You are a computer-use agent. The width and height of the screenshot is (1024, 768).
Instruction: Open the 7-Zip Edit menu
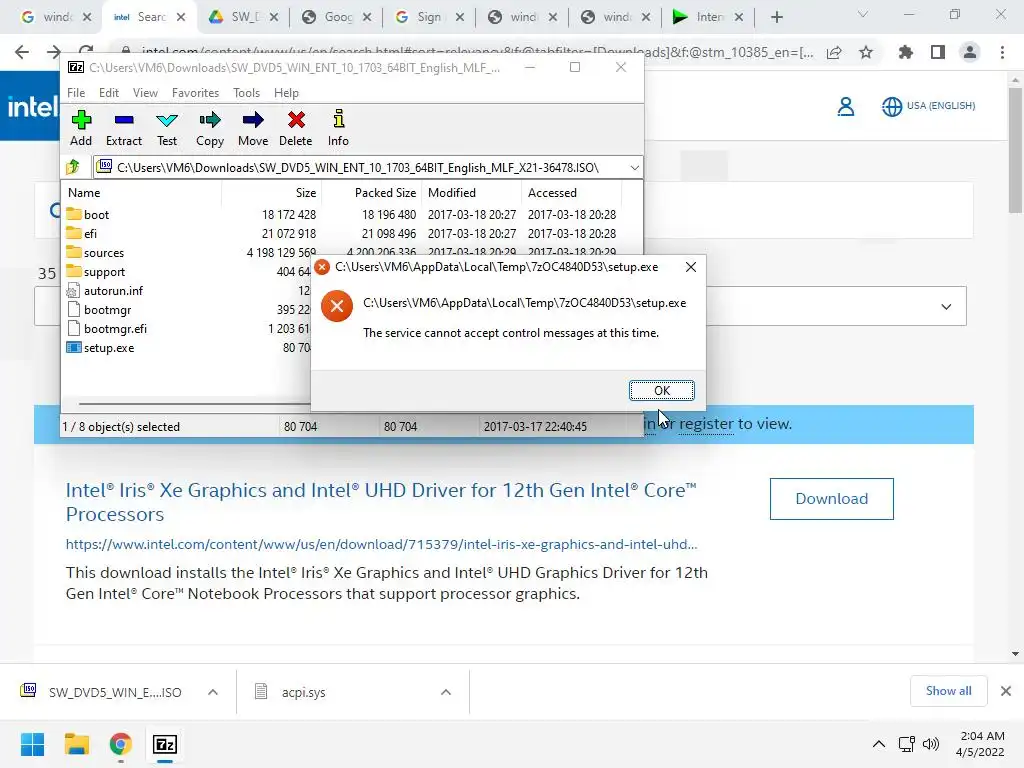tap(108, 93)
